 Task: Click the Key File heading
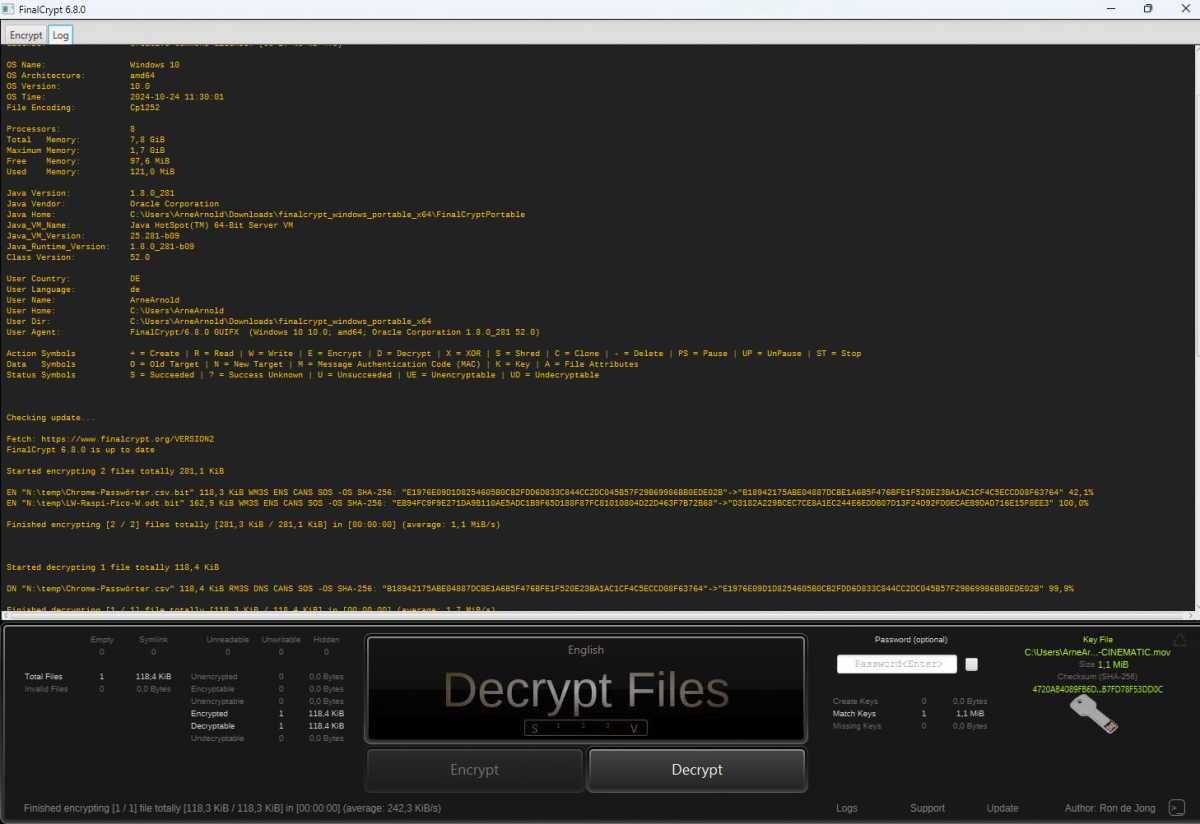1098,640
